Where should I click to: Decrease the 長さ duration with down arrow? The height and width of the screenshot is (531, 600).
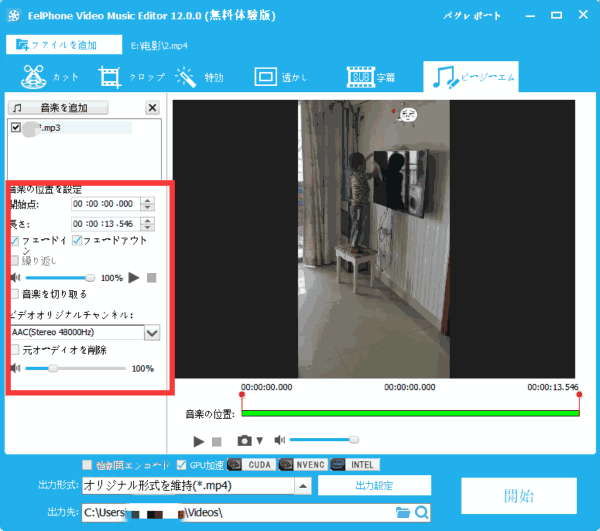tap(148, 227)
